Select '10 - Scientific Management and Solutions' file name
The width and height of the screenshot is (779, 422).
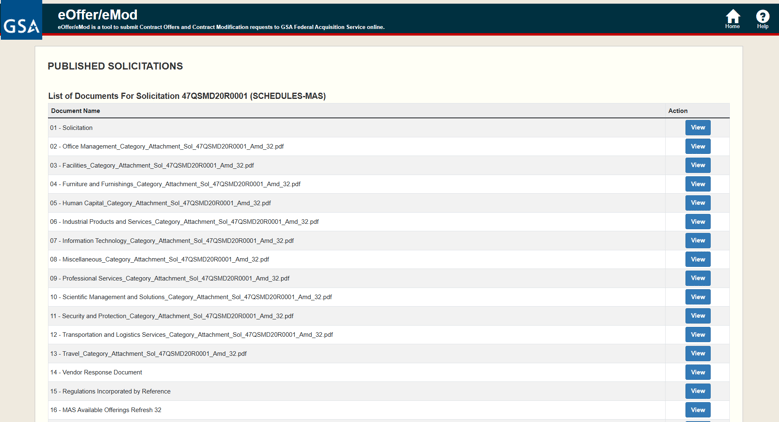pos(191,297)
